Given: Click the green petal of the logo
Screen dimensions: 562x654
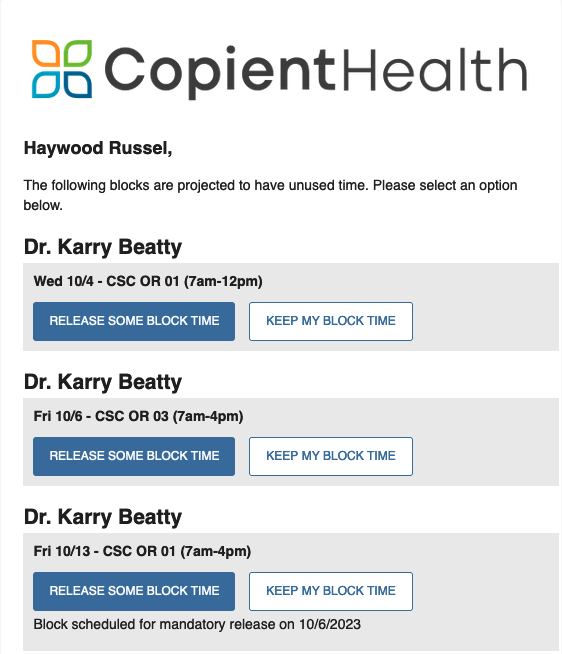Looking at the screenshot, I should (x=78, y=53).
